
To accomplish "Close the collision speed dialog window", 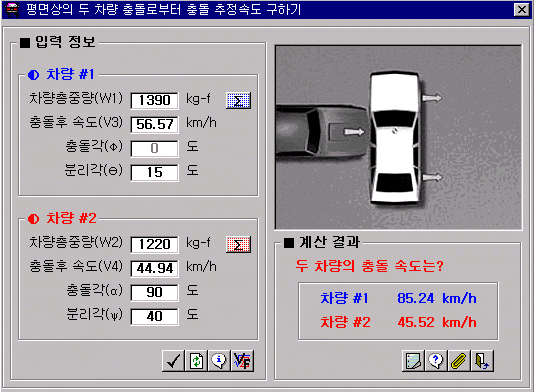I will tap(521, 10).
